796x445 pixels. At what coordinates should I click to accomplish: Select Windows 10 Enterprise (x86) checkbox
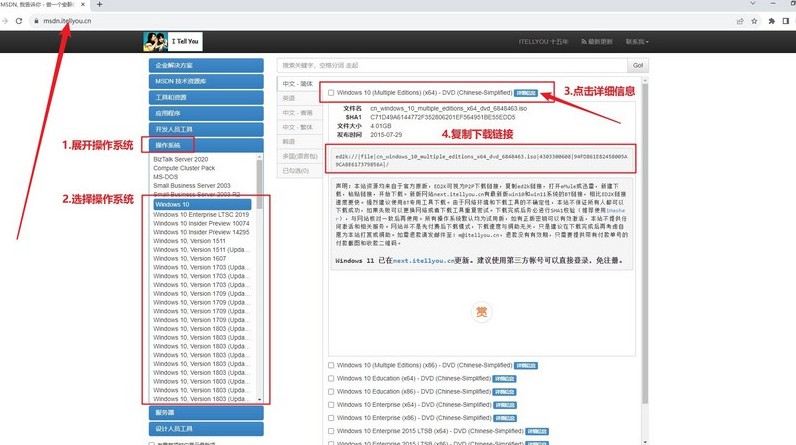pyautogui.click(x=331, y=417)
